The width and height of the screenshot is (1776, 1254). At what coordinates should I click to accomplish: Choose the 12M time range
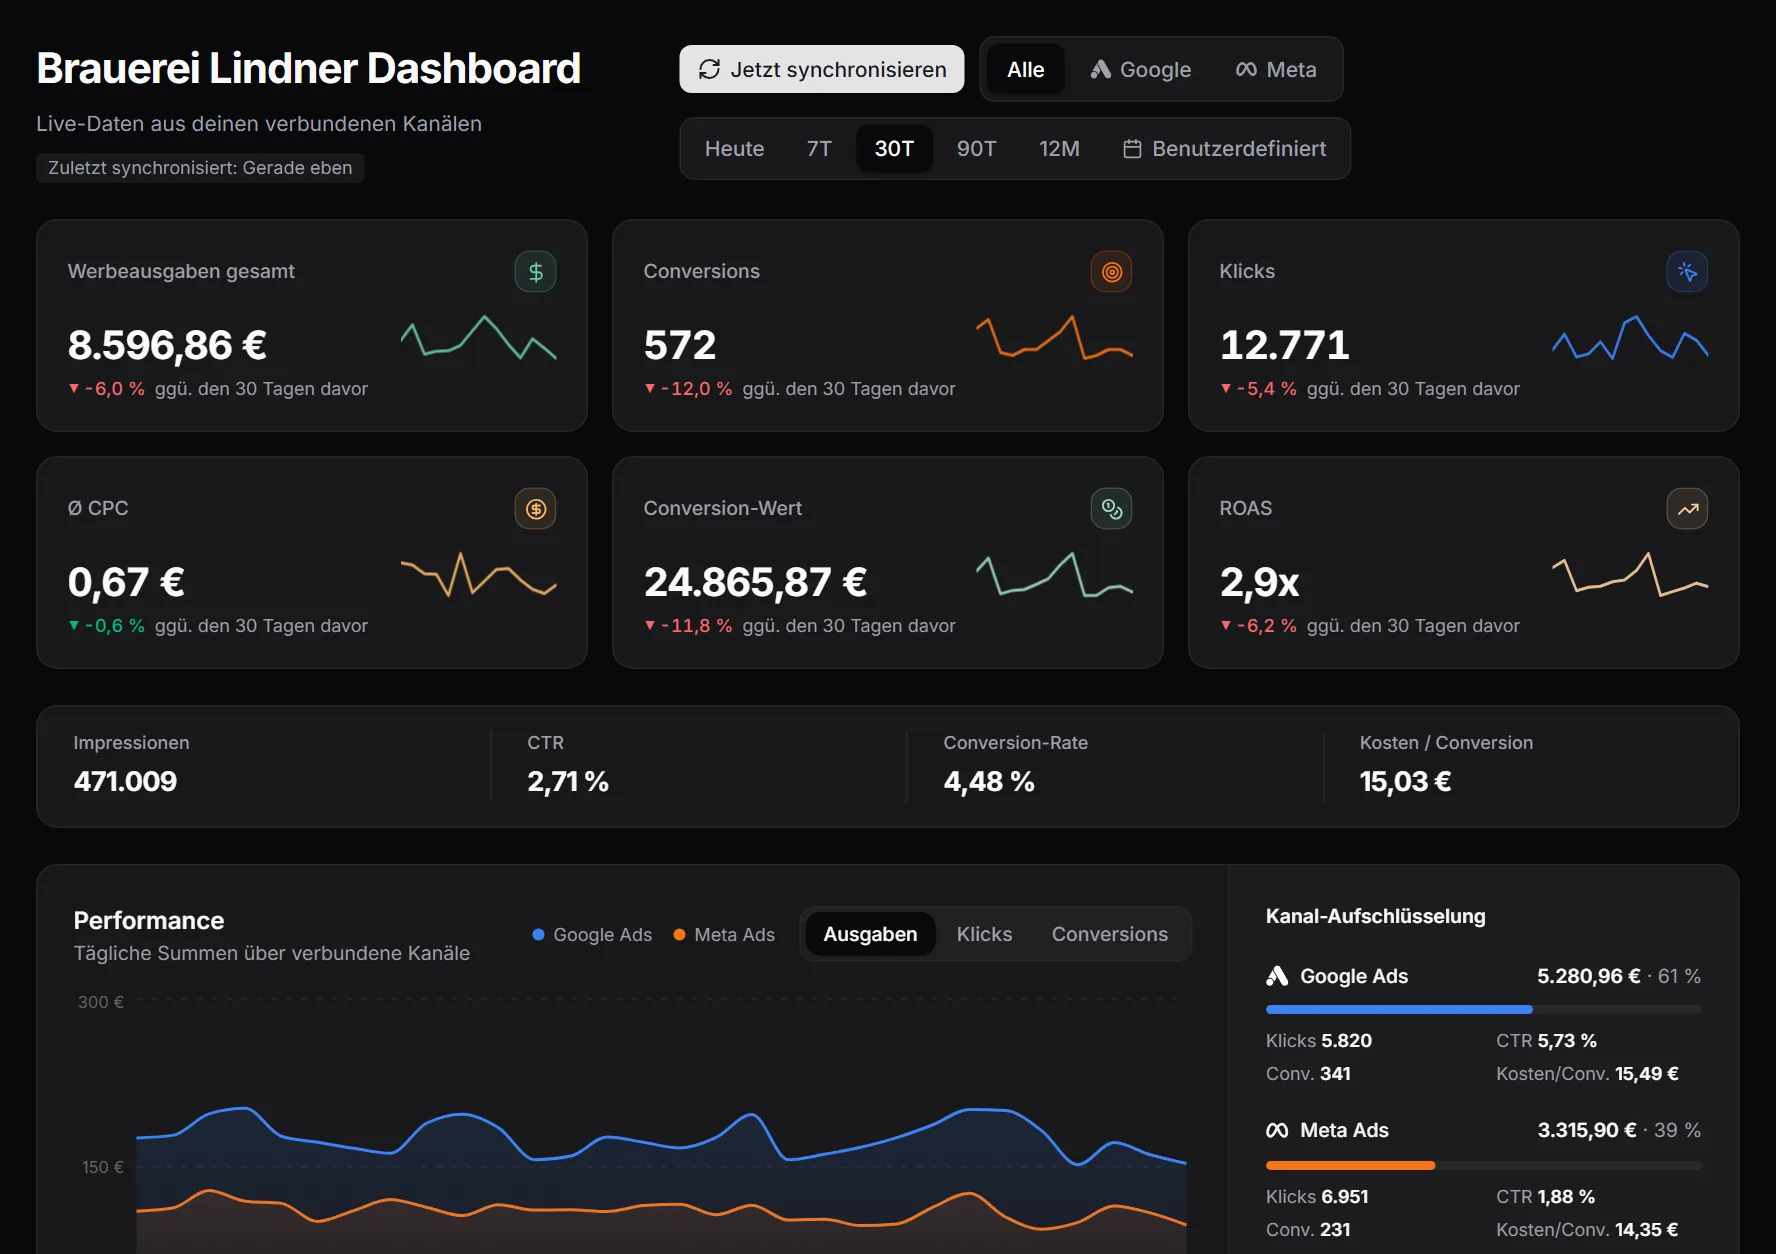pyautogui.click(x=1059, y=148)
